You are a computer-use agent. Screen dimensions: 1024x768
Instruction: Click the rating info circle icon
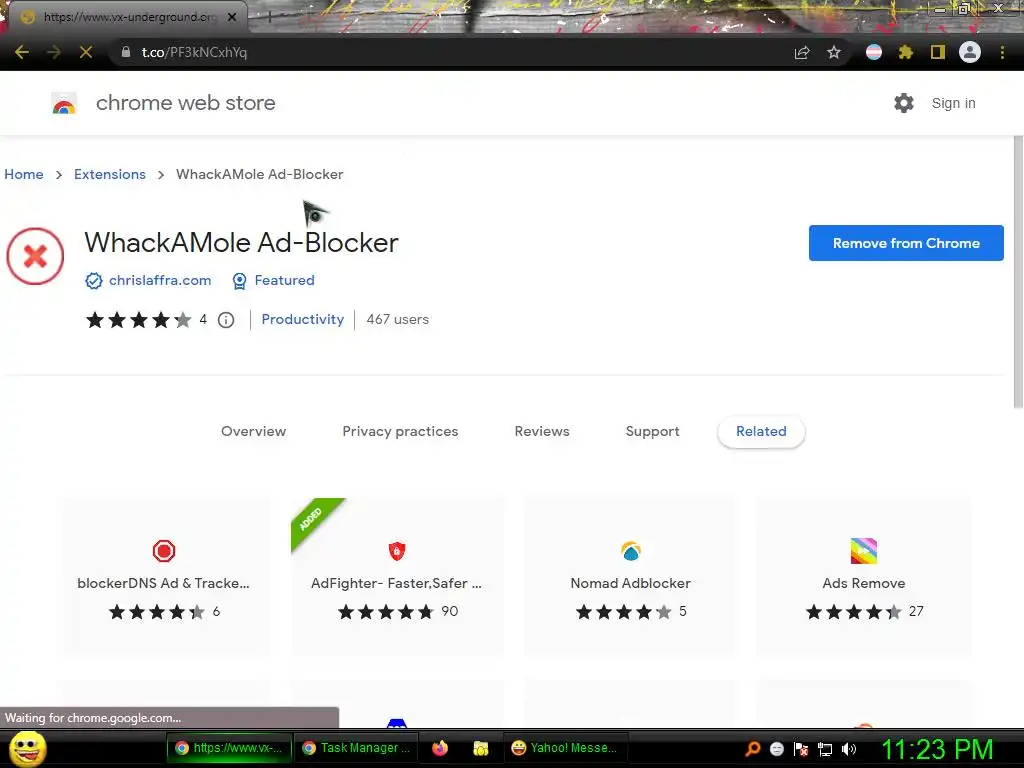[x=226, y=320]
